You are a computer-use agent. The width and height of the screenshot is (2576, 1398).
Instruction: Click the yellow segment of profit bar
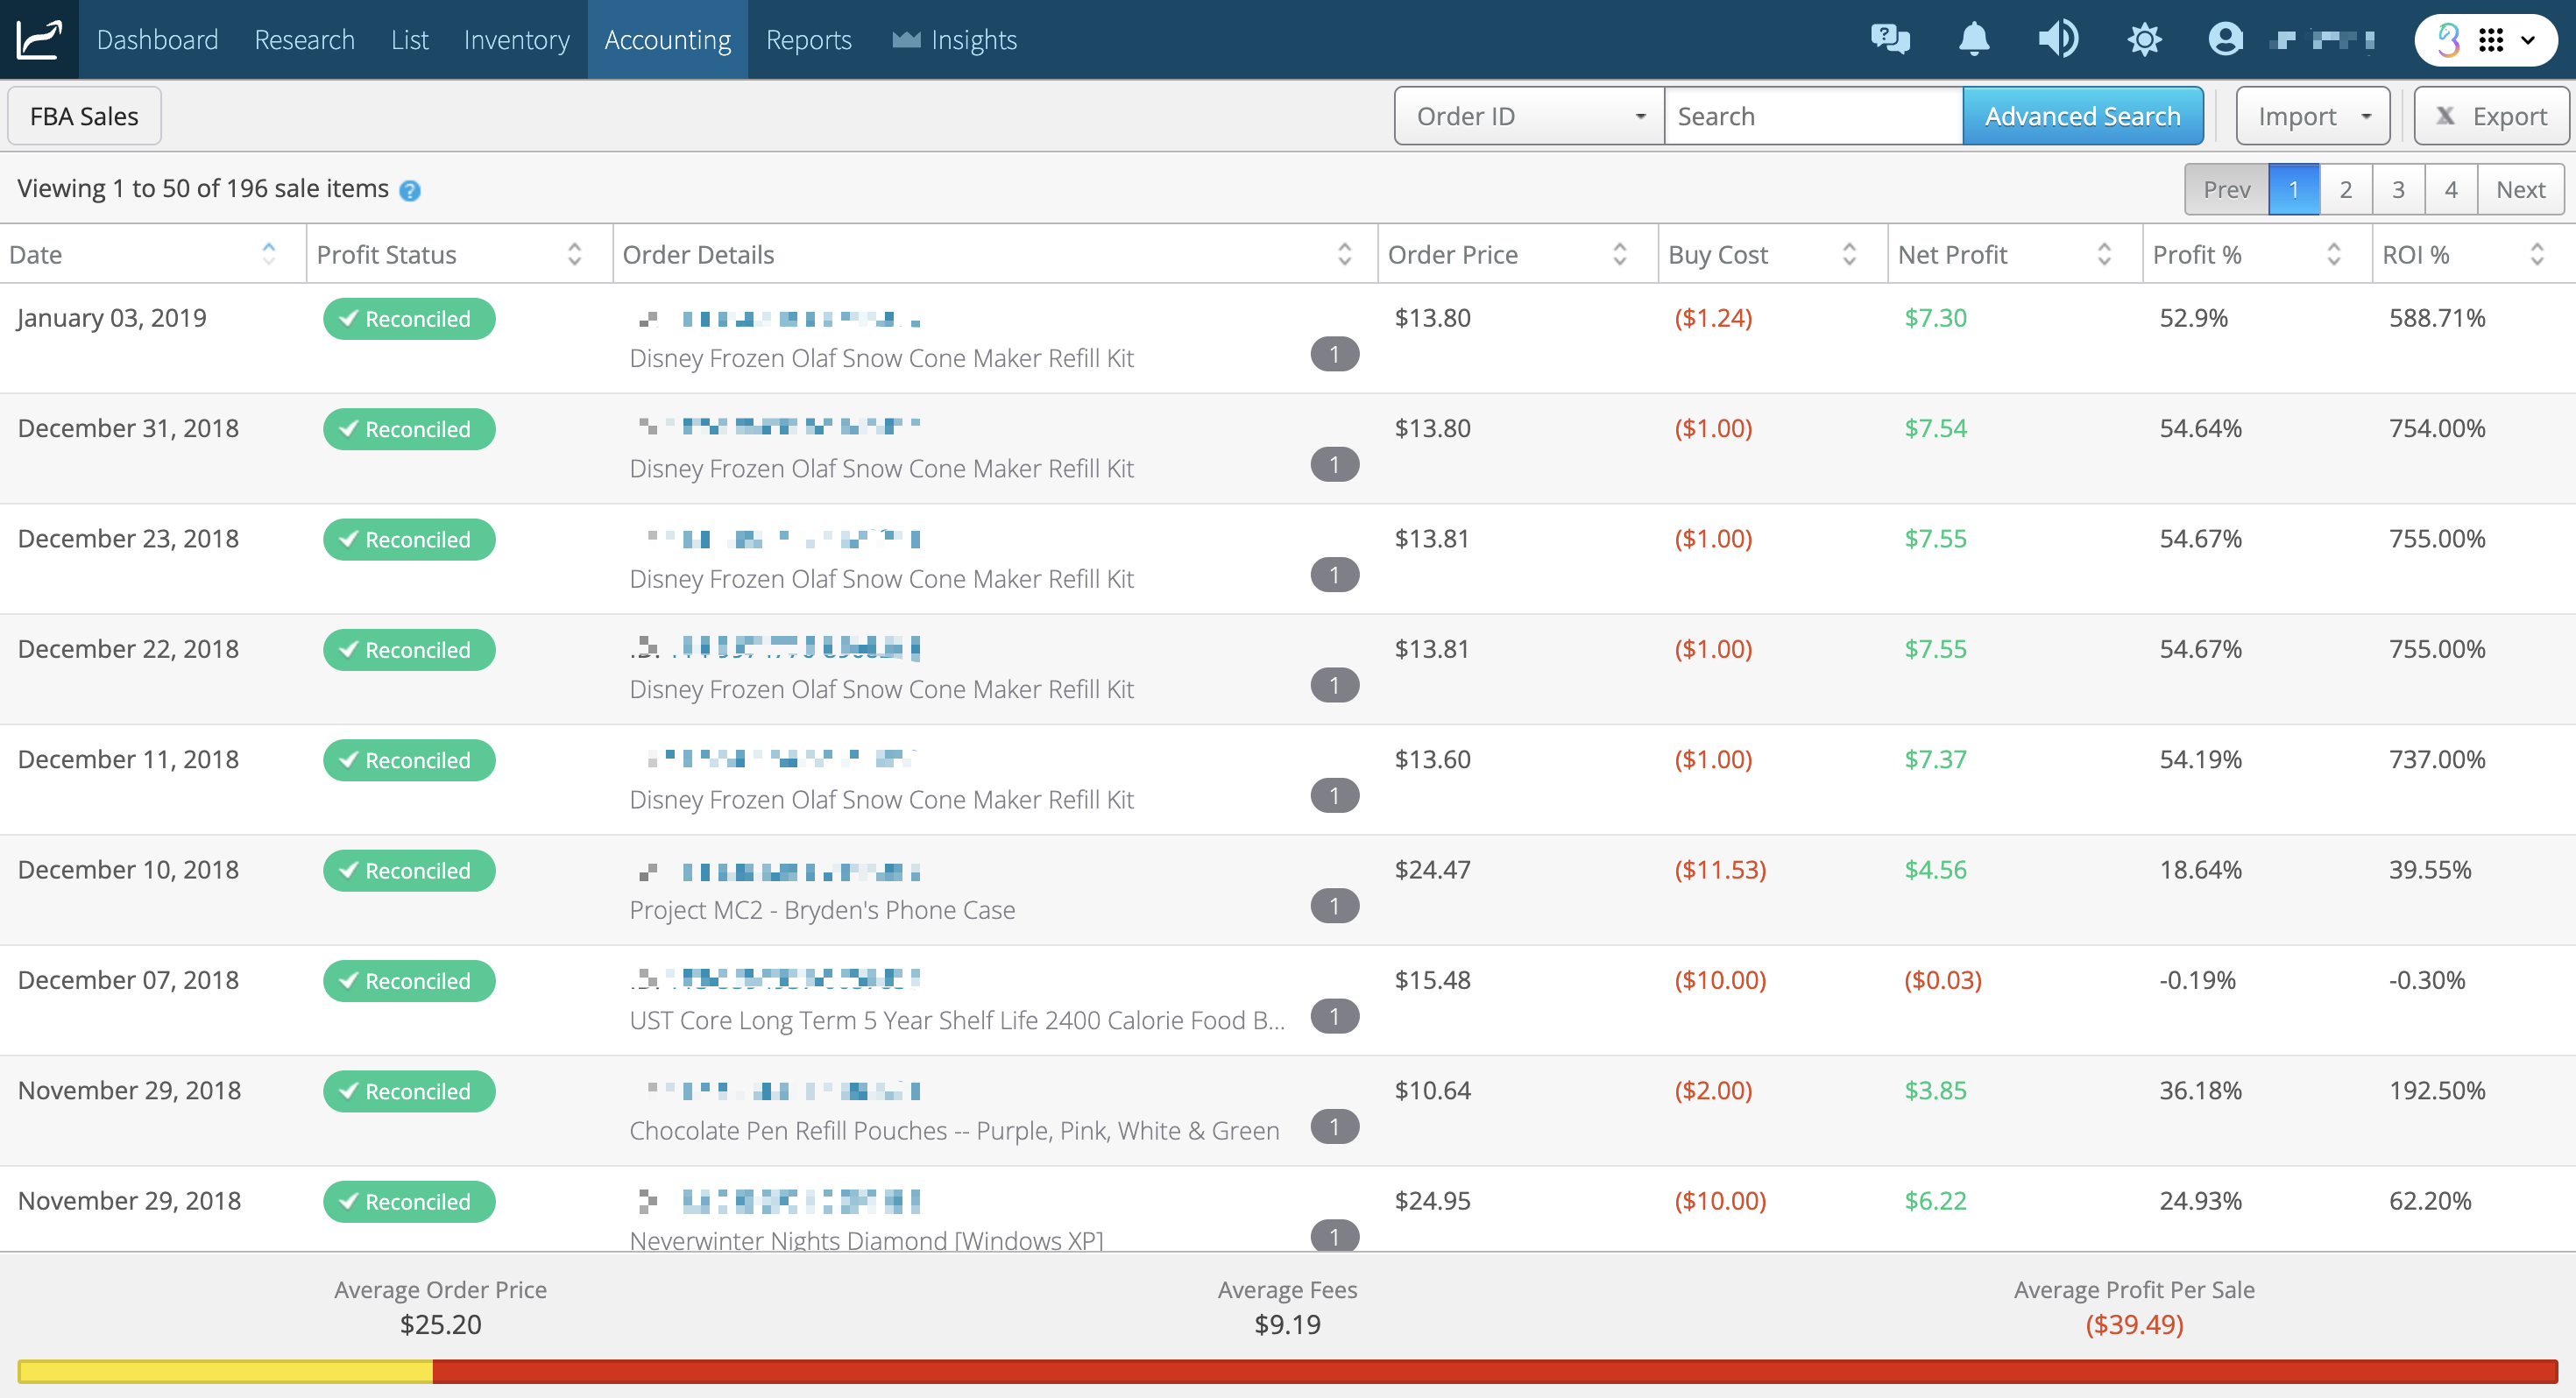(x=225, y=1371)
